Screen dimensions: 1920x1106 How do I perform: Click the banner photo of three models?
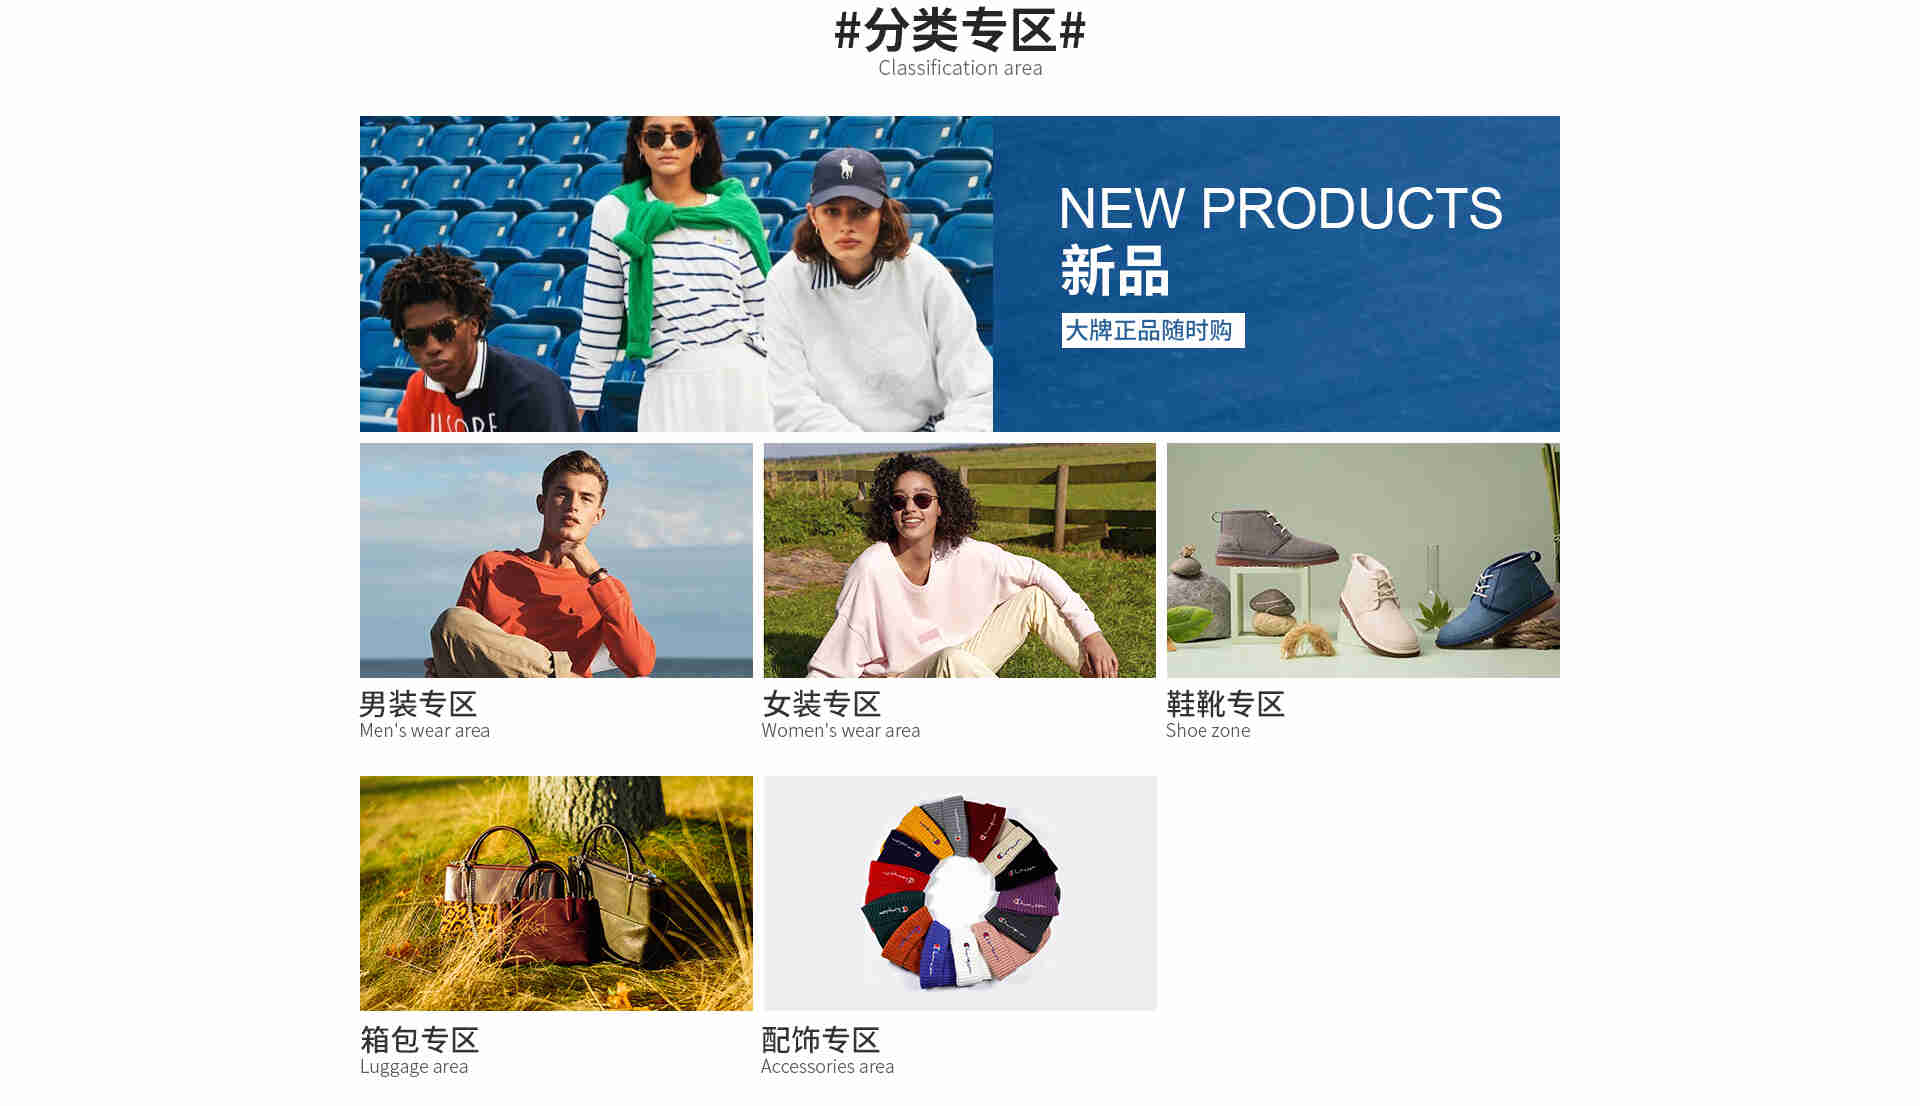tap(676, 274)
